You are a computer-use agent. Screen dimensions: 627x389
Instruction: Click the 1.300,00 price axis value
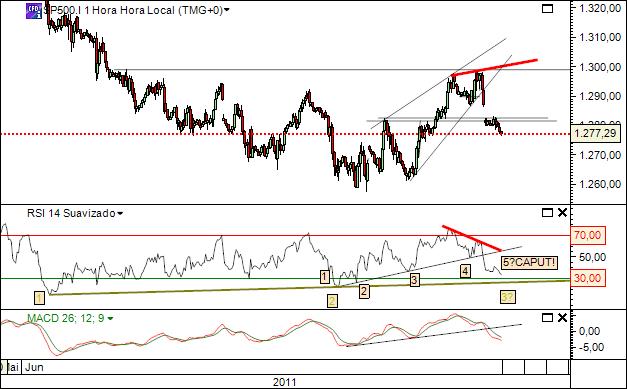pyautogui.click(x=599, y=66)
